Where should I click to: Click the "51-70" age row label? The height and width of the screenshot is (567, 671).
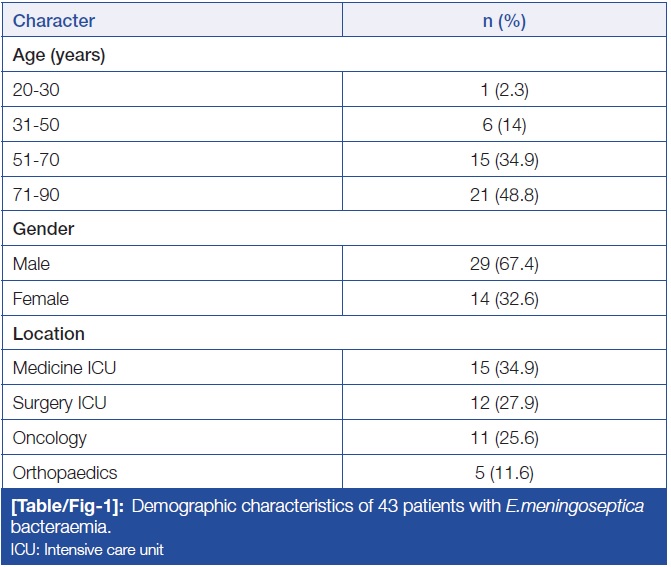[35, 160]
